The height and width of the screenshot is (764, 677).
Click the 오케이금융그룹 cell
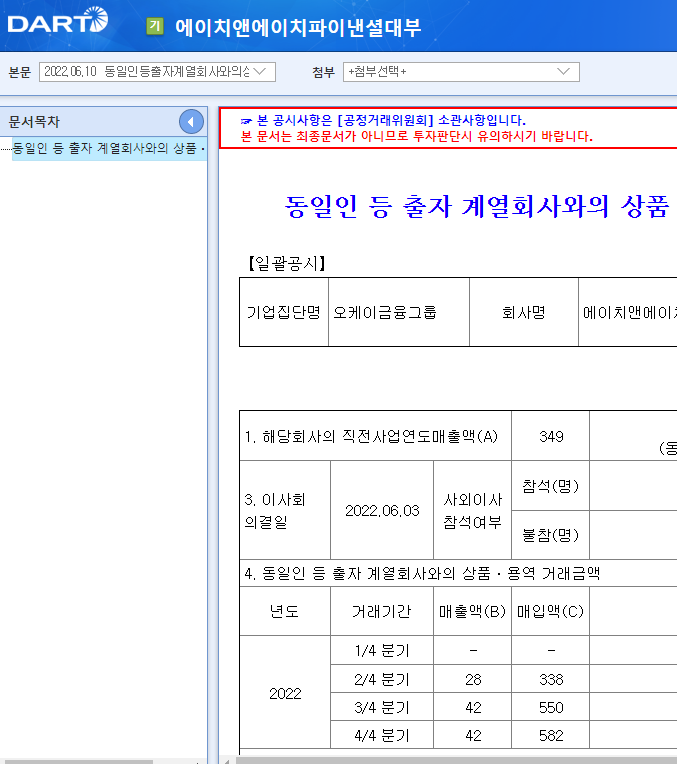(x=399, y=312)
